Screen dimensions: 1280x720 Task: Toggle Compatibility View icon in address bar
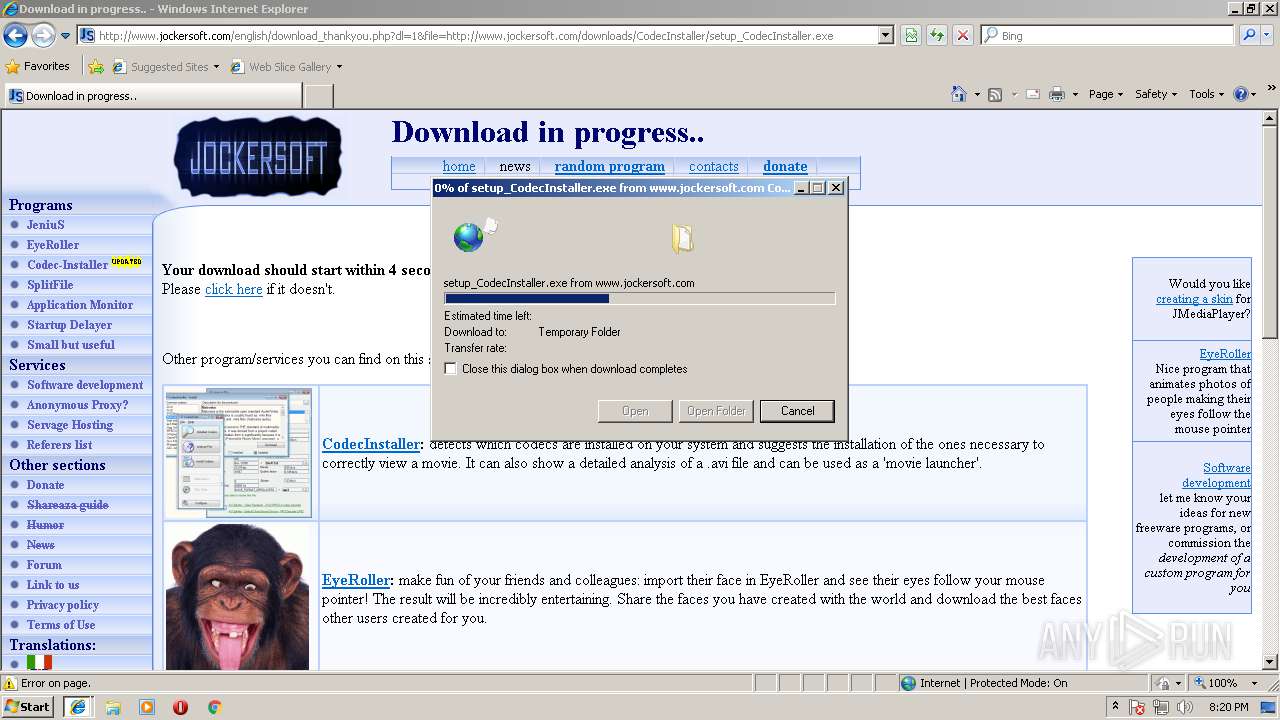click(x=911, y=35)
